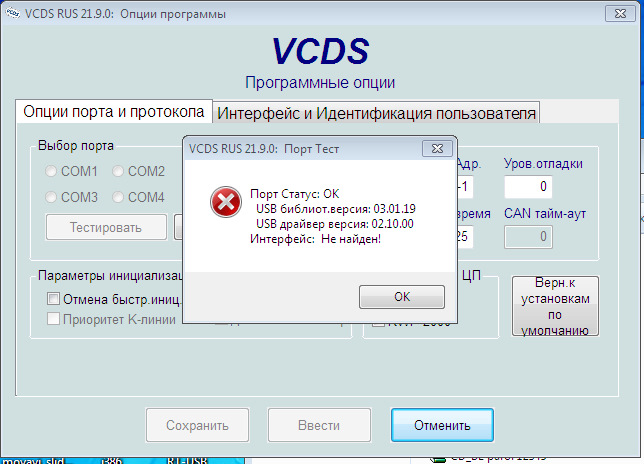Choose the COM3 port option

click(x=52, y=197)
